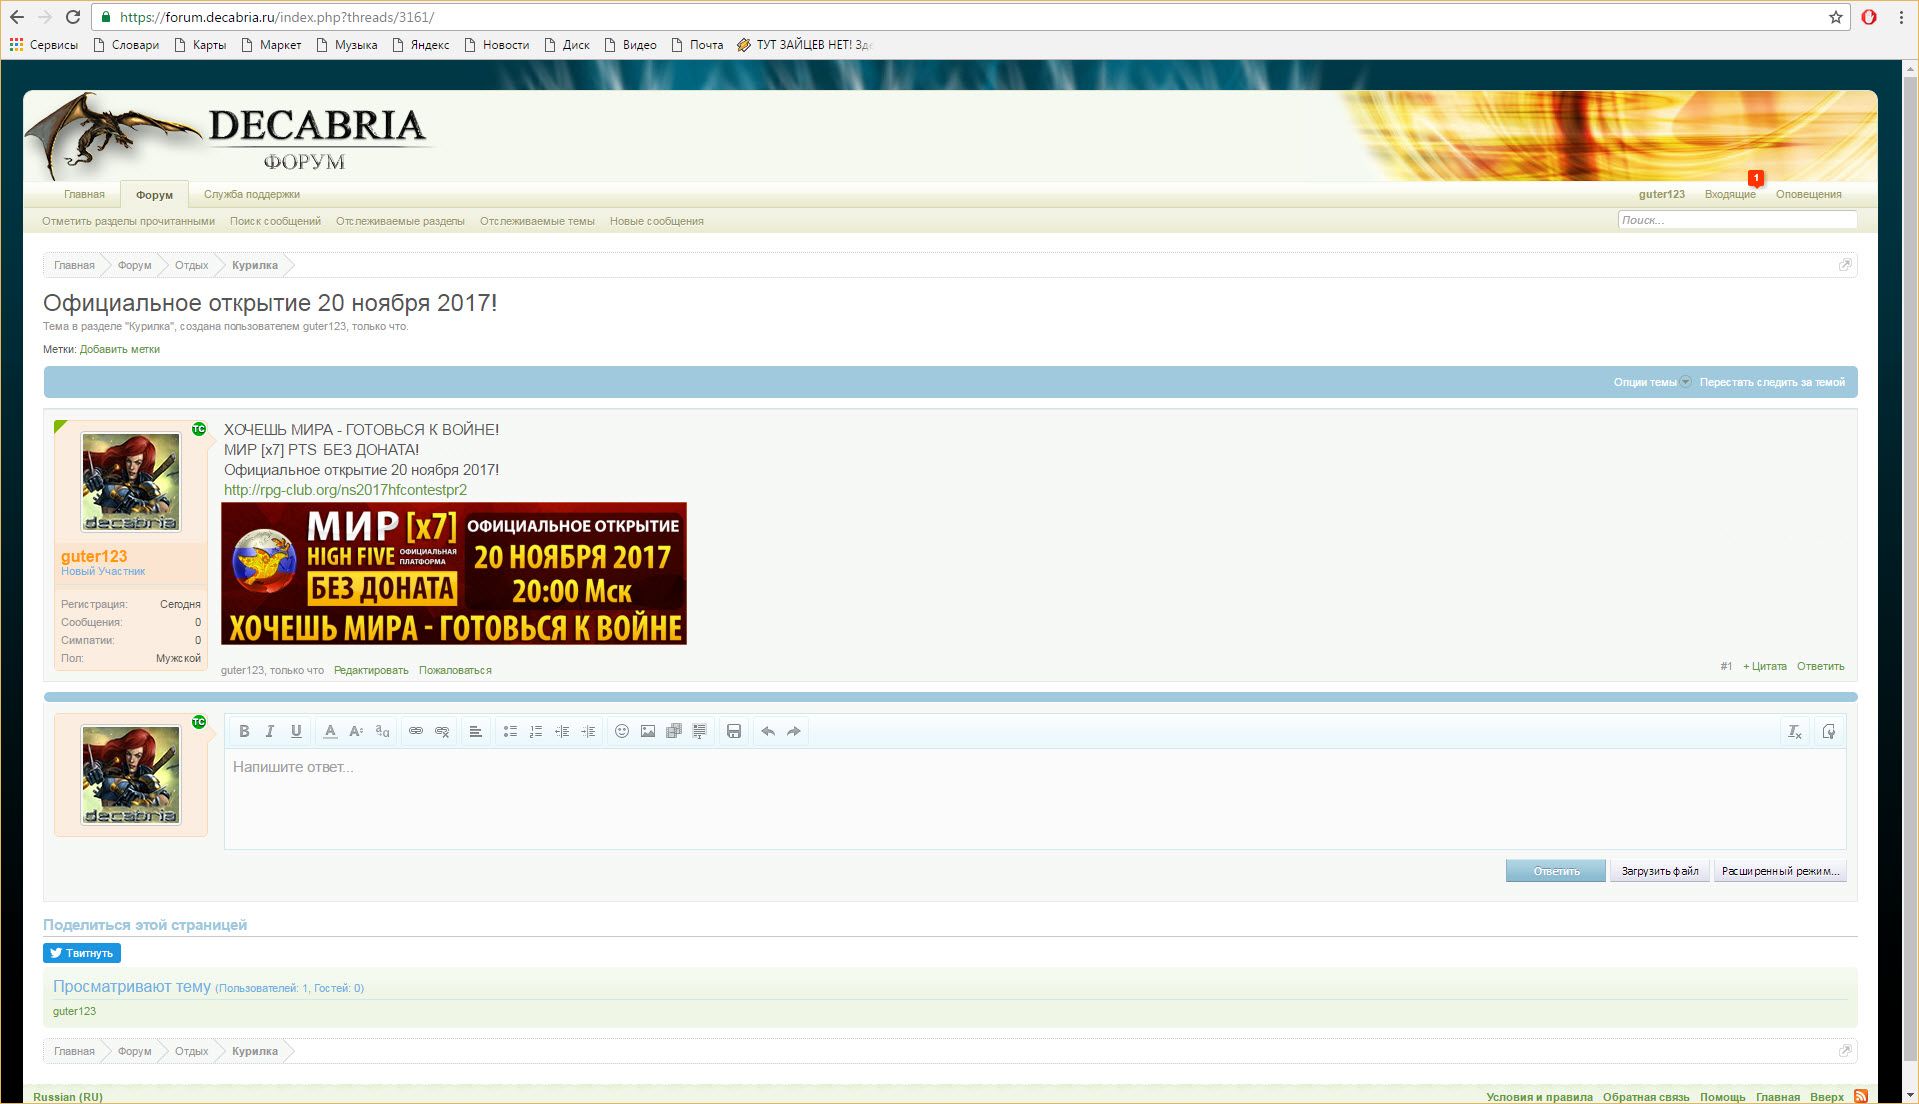Open text alignment options
Viewport: 1919px width, 1104px height.
tap(476, 731)
